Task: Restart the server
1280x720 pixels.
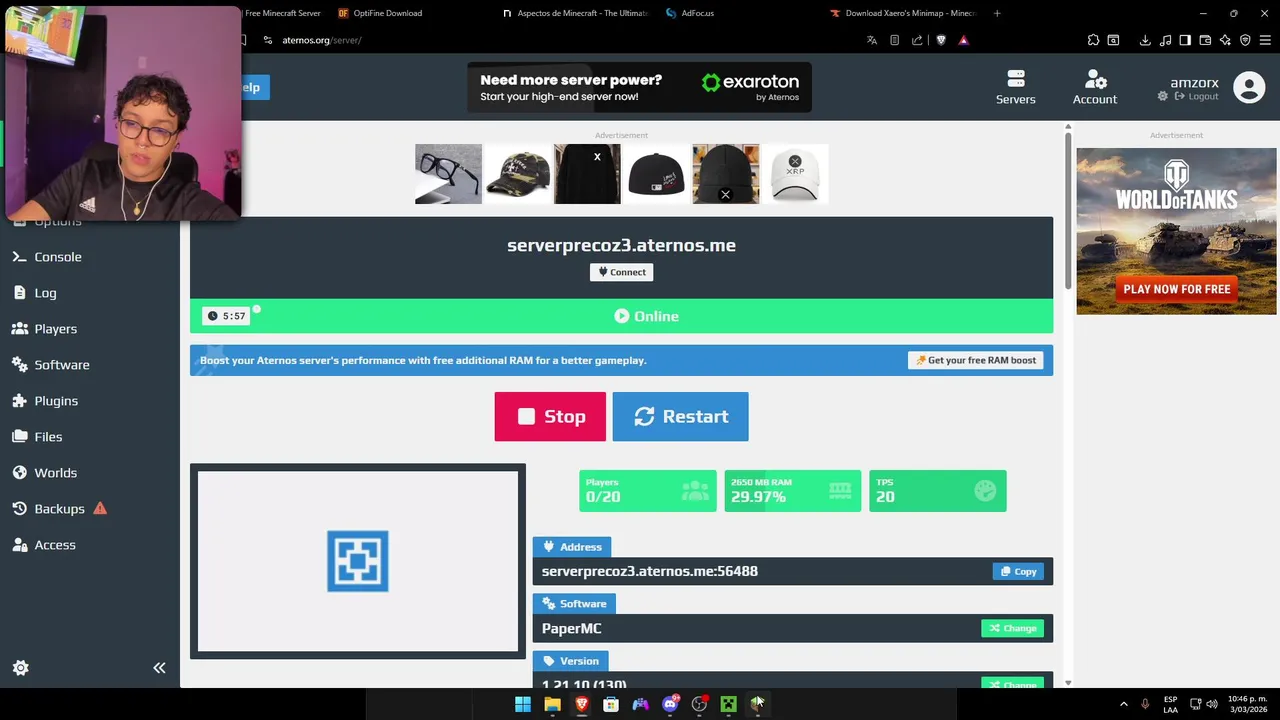Action: (x=680, y=416)
